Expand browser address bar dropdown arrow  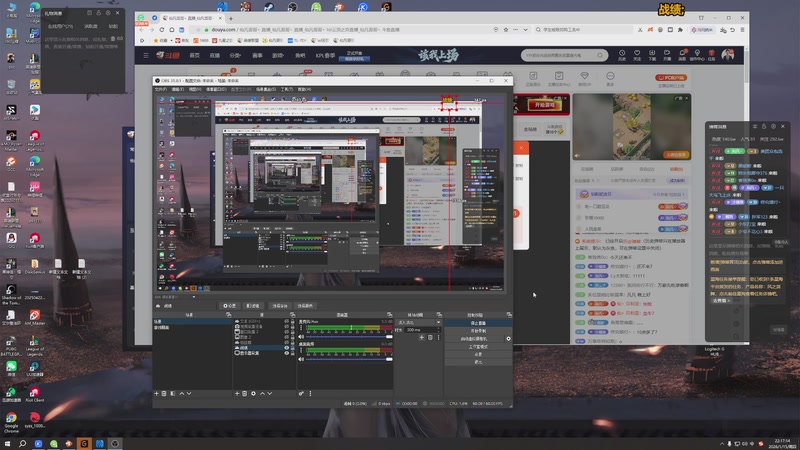(526, 30)
